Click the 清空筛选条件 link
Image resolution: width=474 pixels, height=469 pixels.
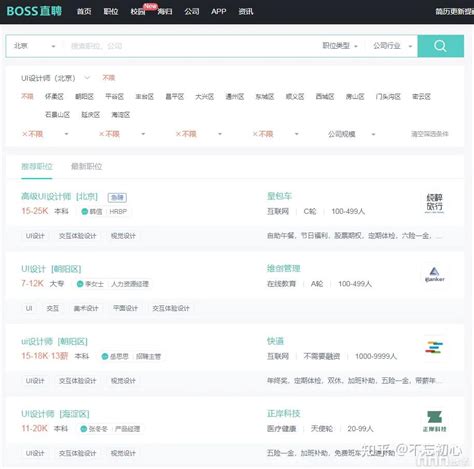[430, 134]
